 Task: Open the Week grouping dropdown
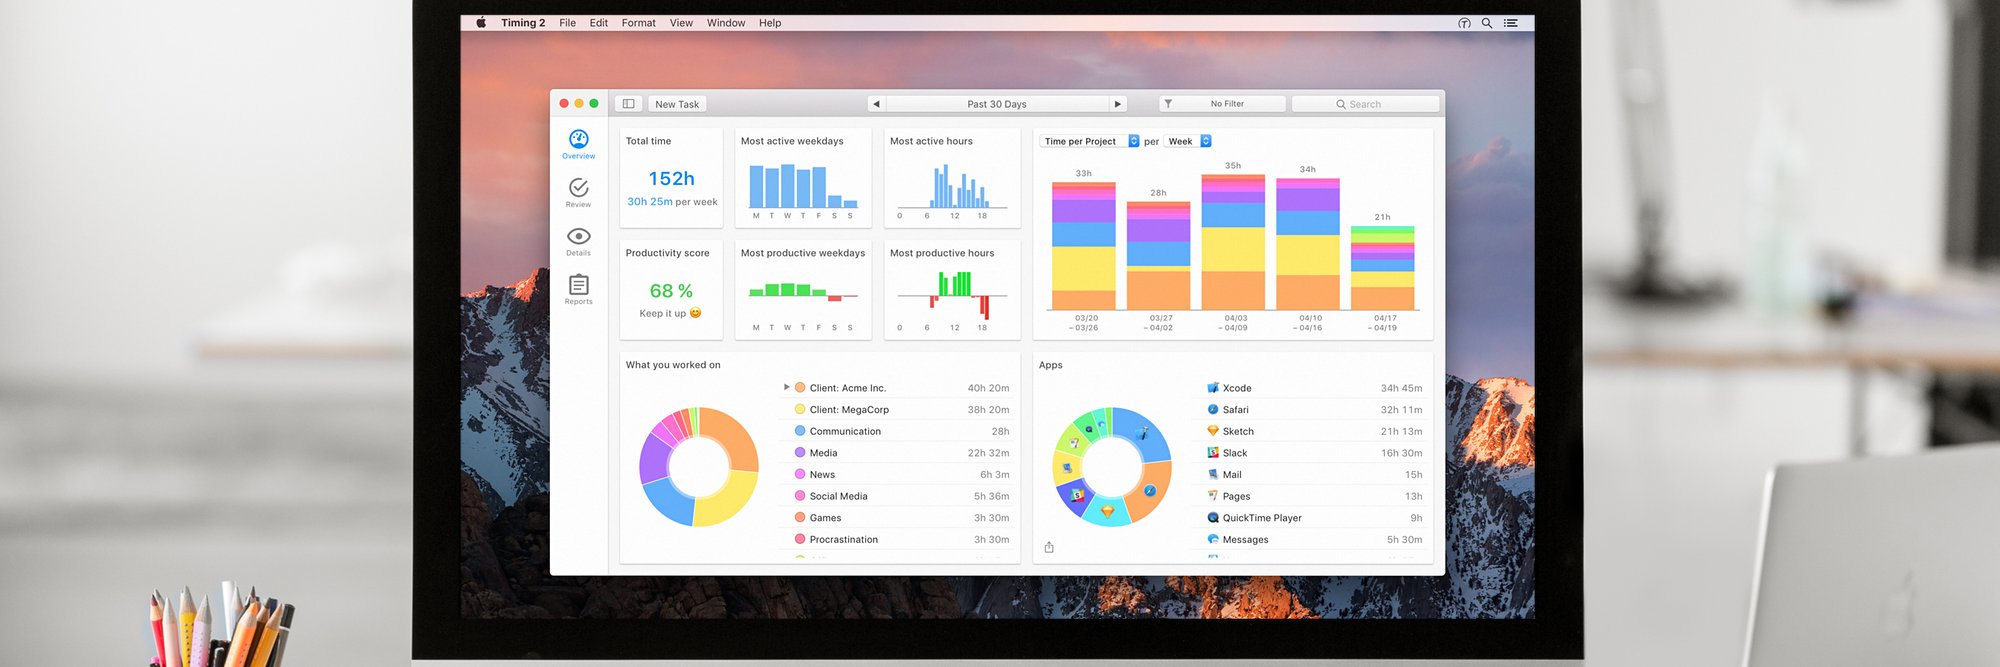pos(1188,141)
